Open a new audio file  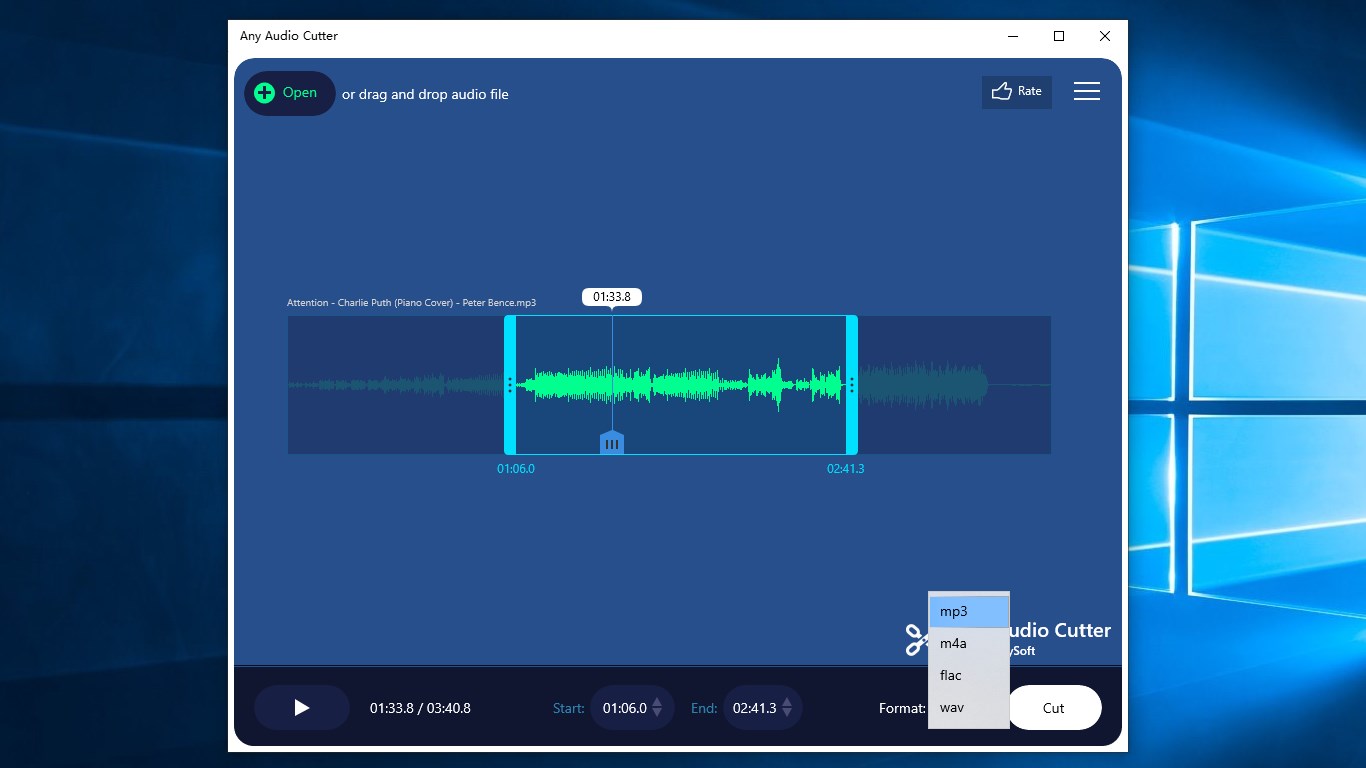289,92
